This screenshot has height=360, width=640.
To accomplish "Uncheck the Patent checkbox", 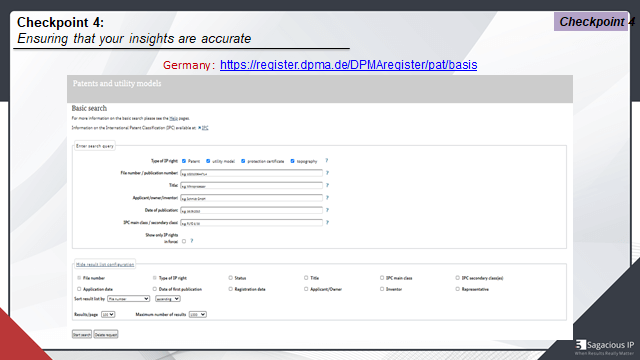I will click(184, 161).
